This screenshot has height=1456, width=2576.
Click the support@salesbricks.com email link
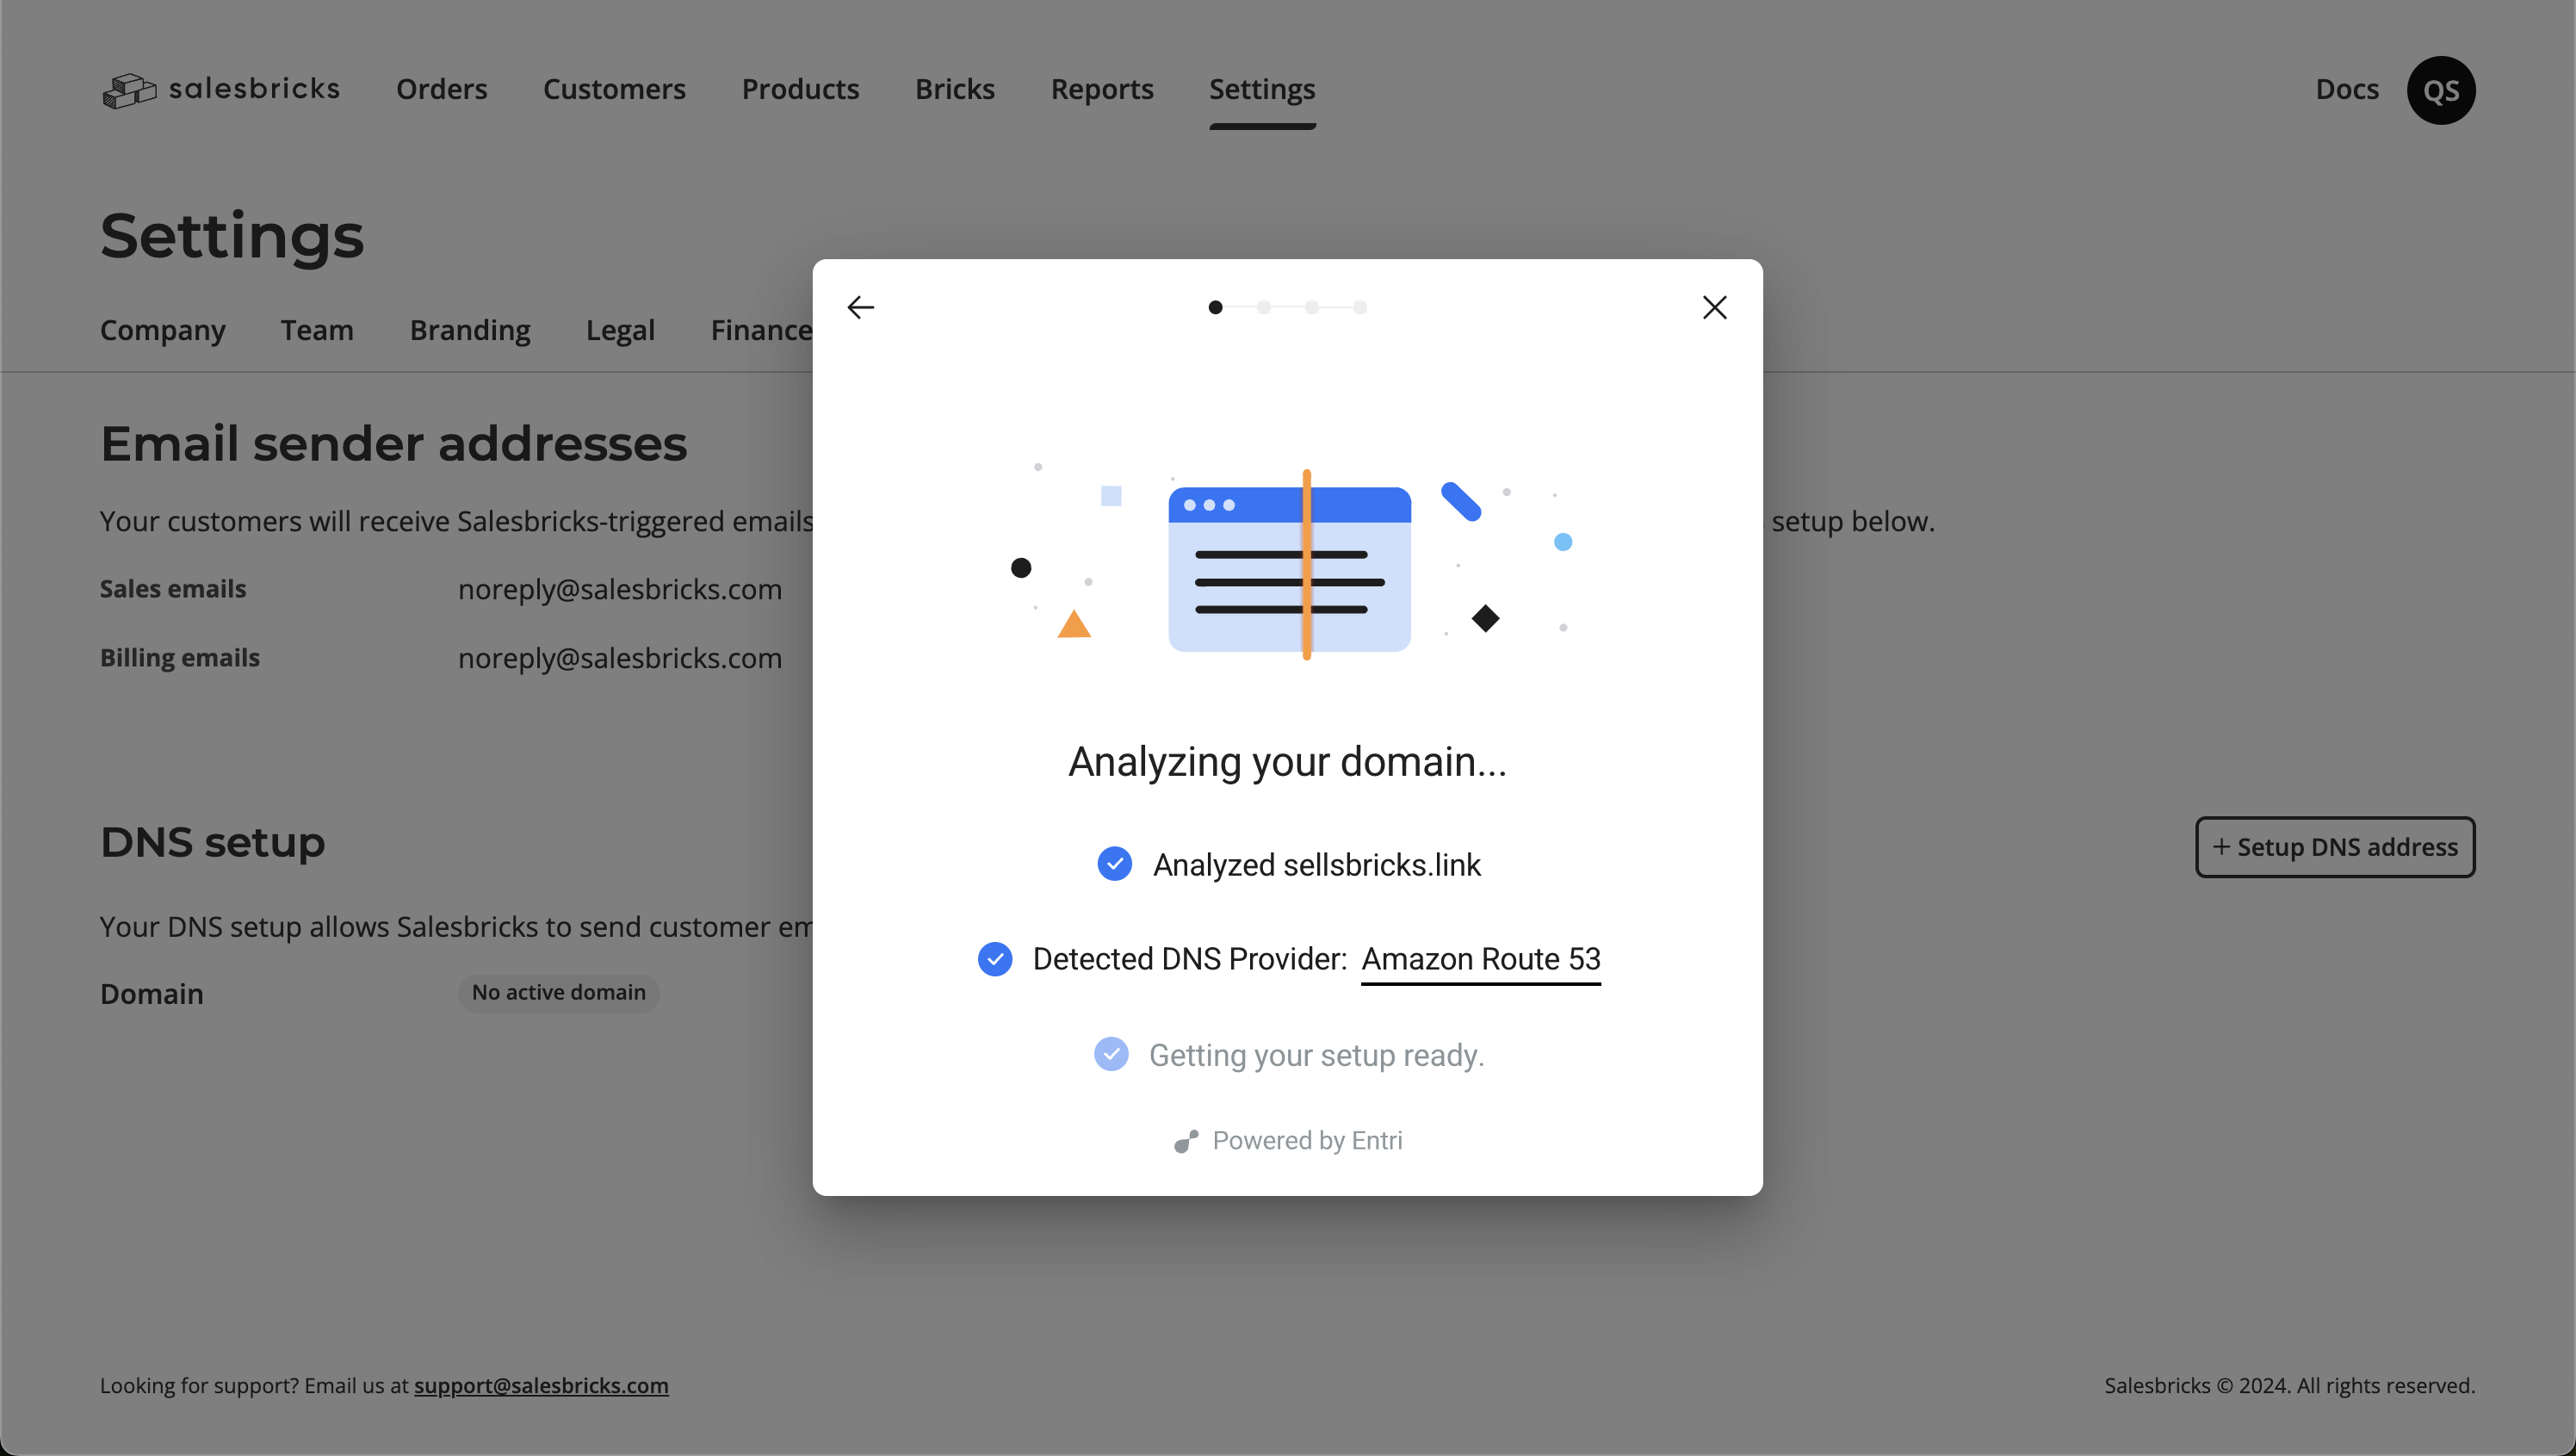tap(541, 1385)
